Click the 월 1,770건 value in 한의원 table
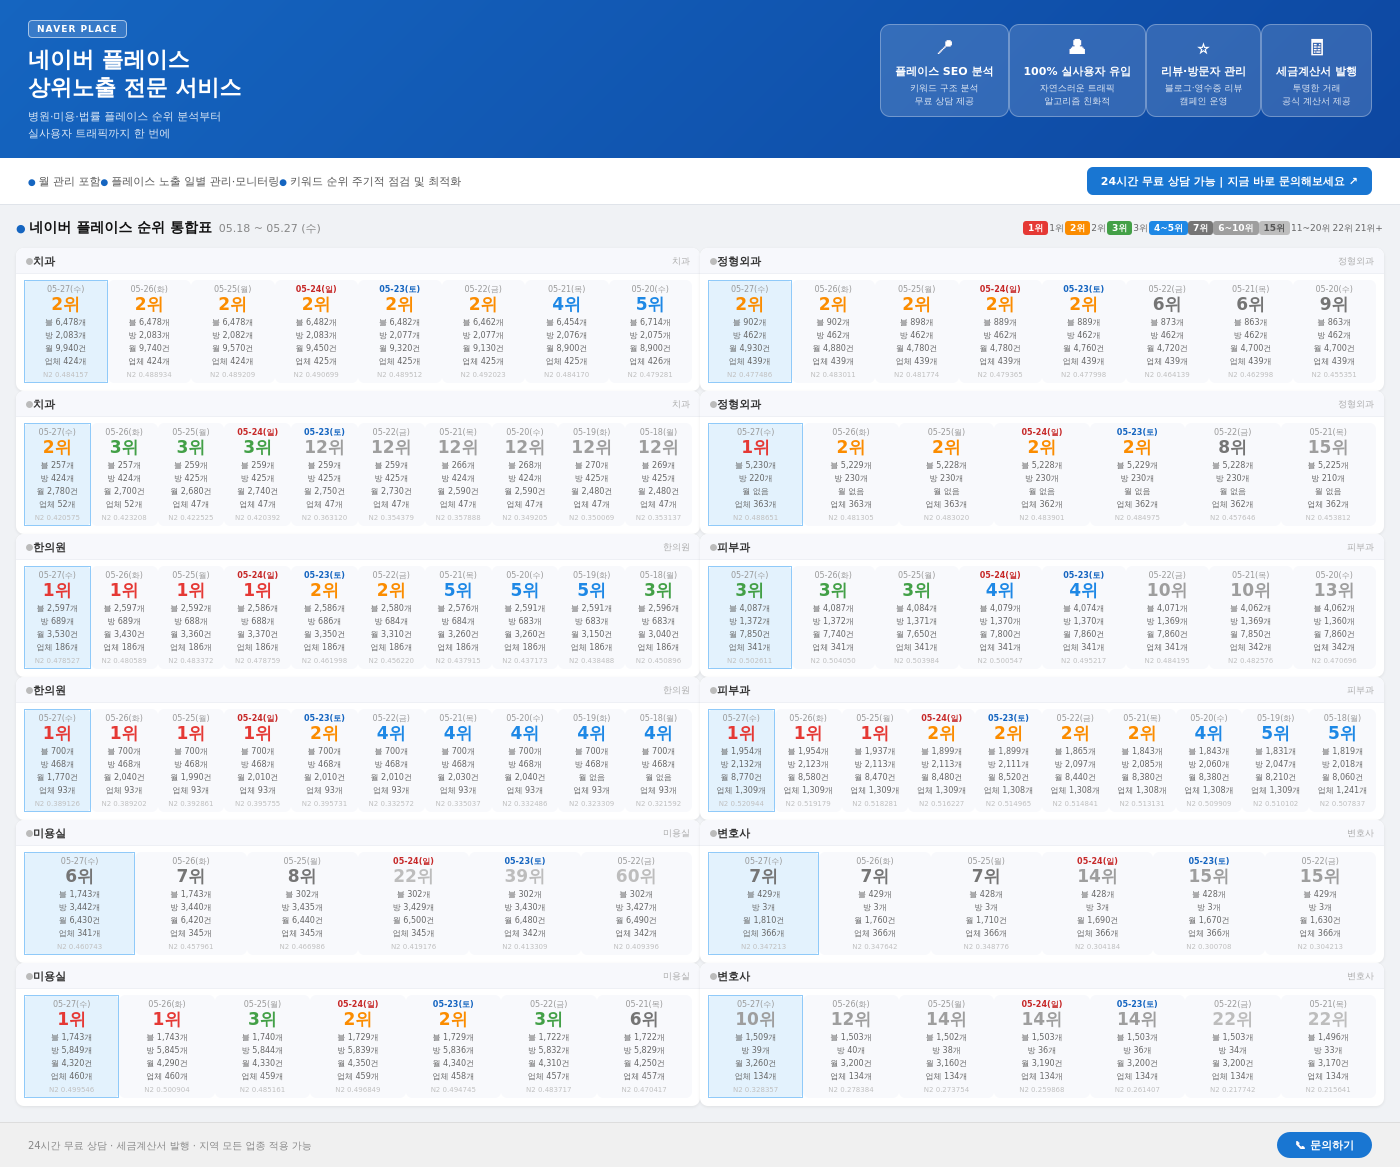This screenshot has height=1167, width=1400. point(57,778)
